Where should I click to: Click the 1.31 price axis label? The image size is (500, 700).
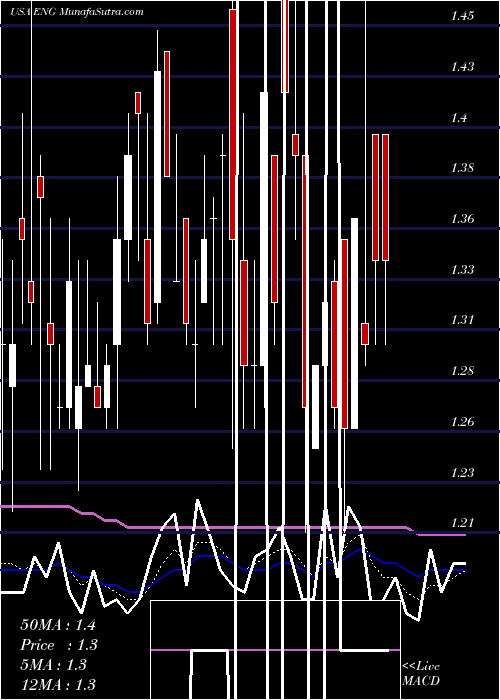(462, 320)
